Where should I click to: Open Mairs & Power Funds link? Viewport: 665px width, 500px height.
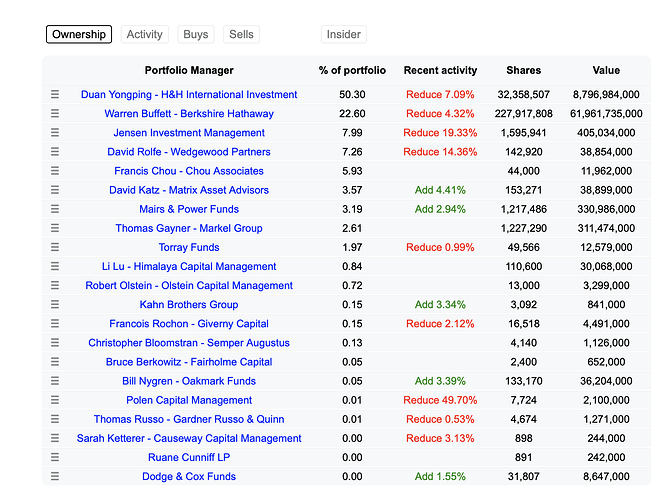click(x=189, y=209)
